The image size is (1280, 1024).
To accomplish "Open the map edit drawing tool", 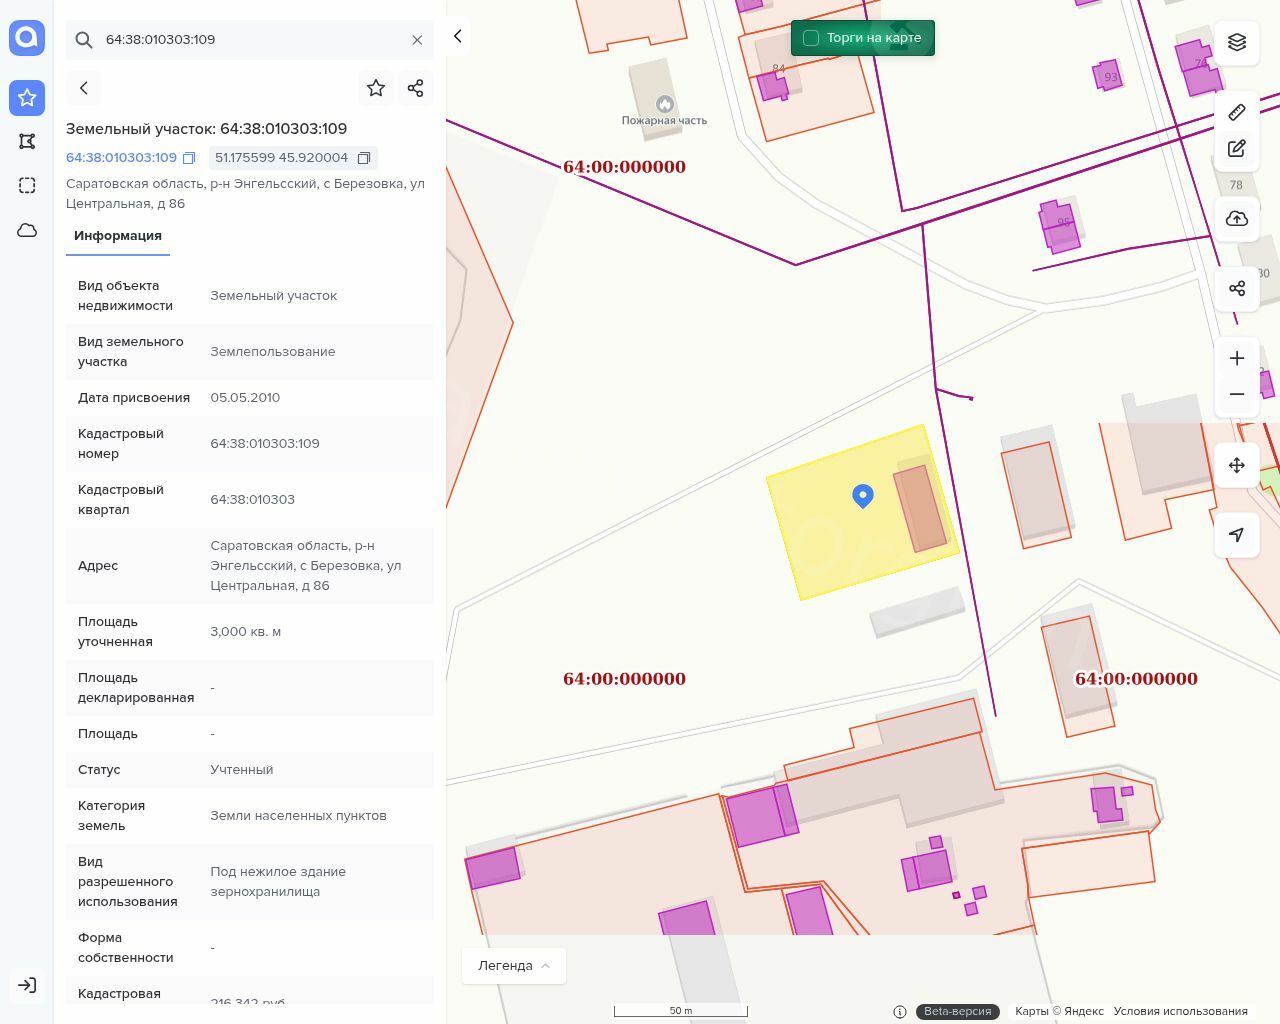I will coord(1237,148).
